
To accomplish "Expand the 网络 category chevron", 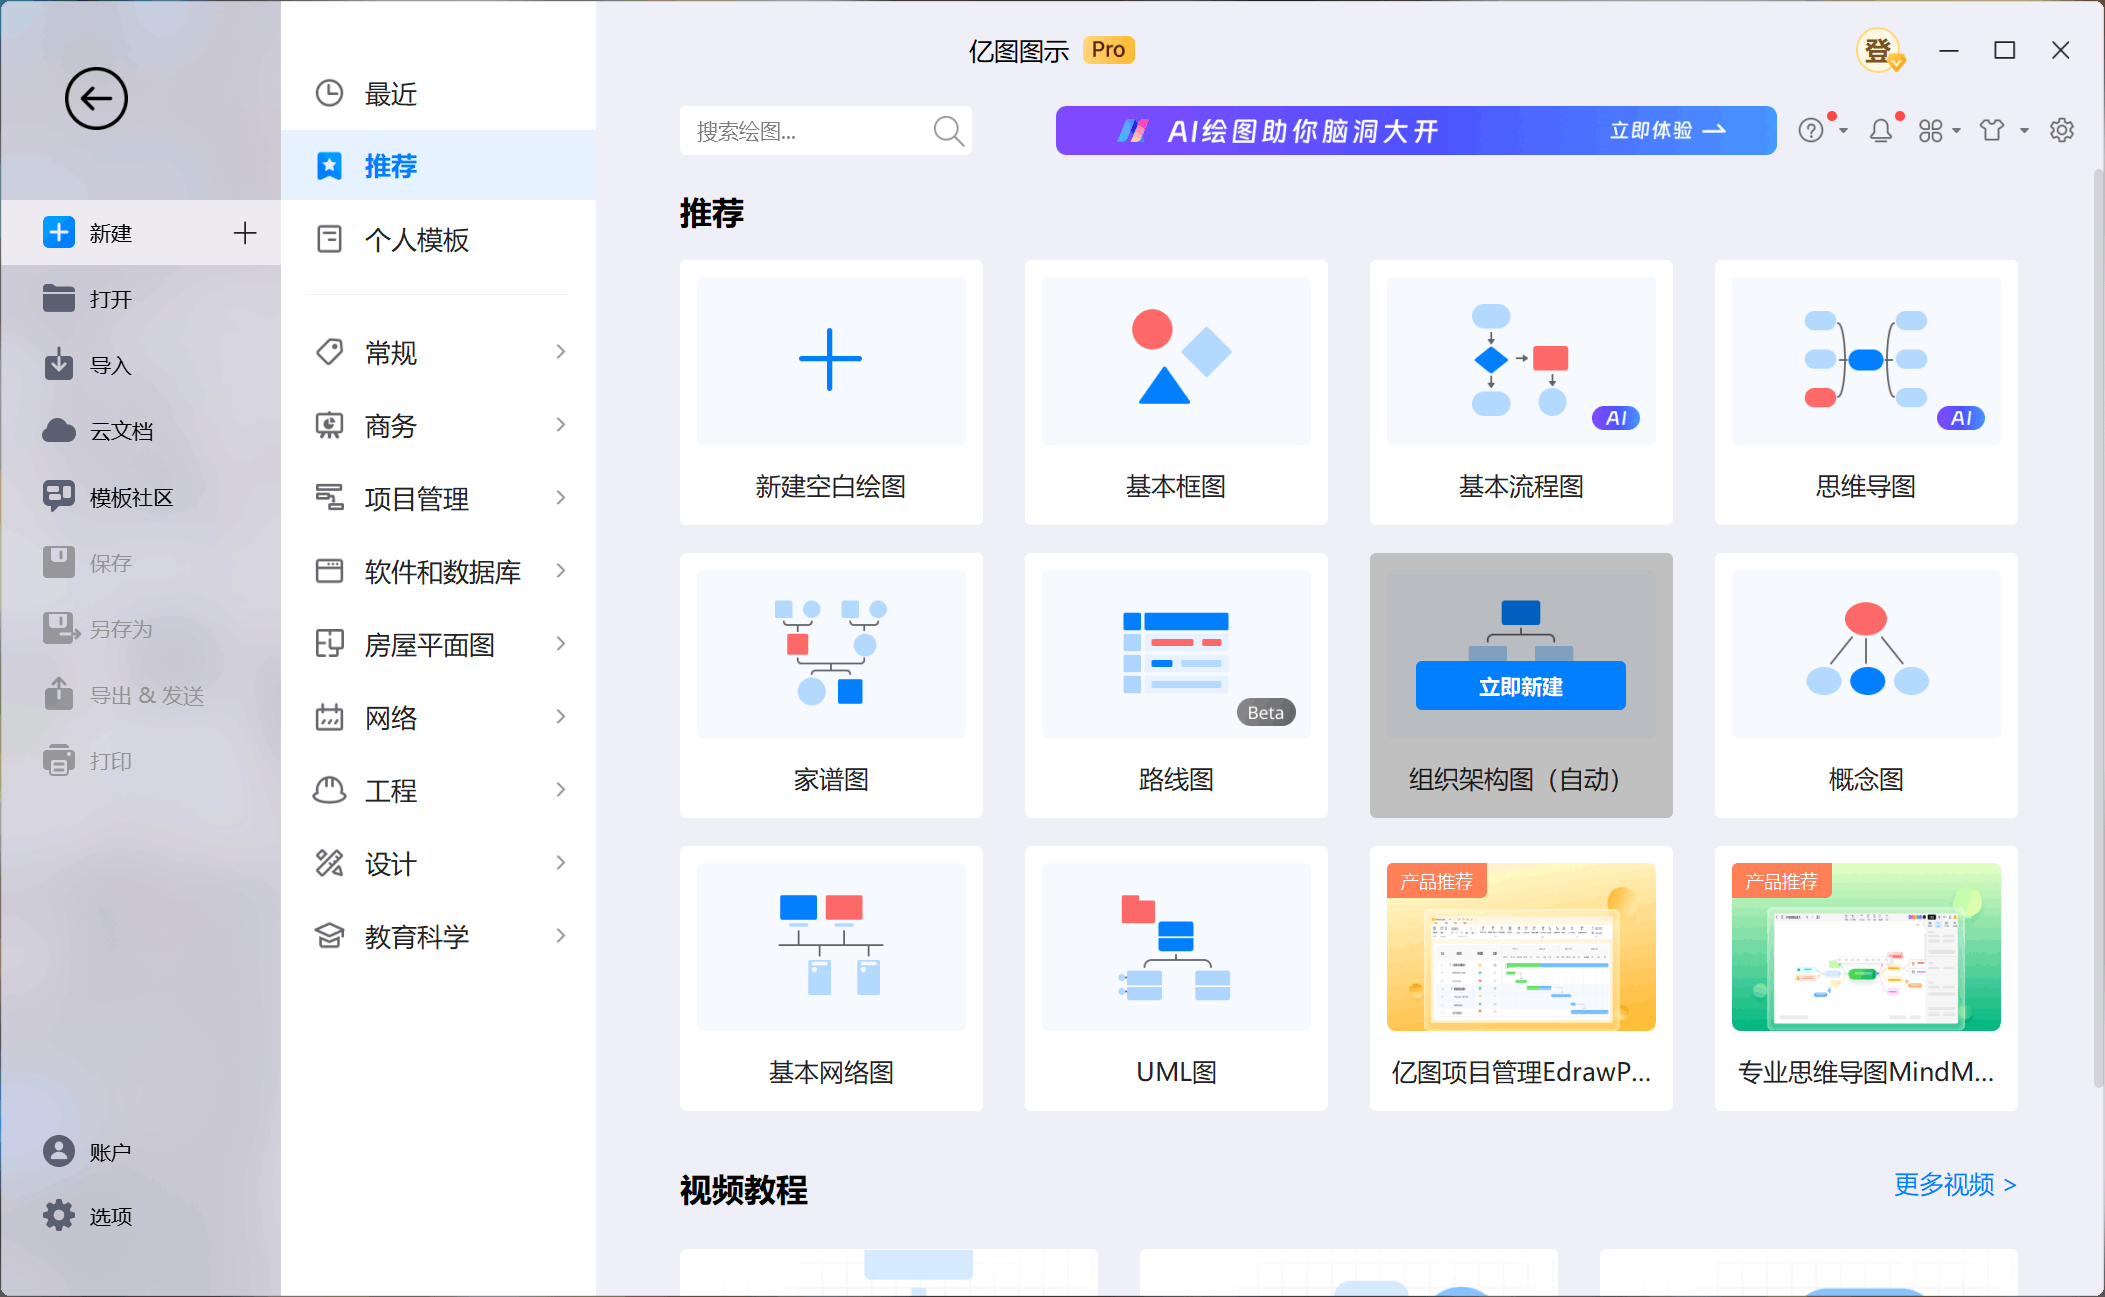I will point(561,717).
